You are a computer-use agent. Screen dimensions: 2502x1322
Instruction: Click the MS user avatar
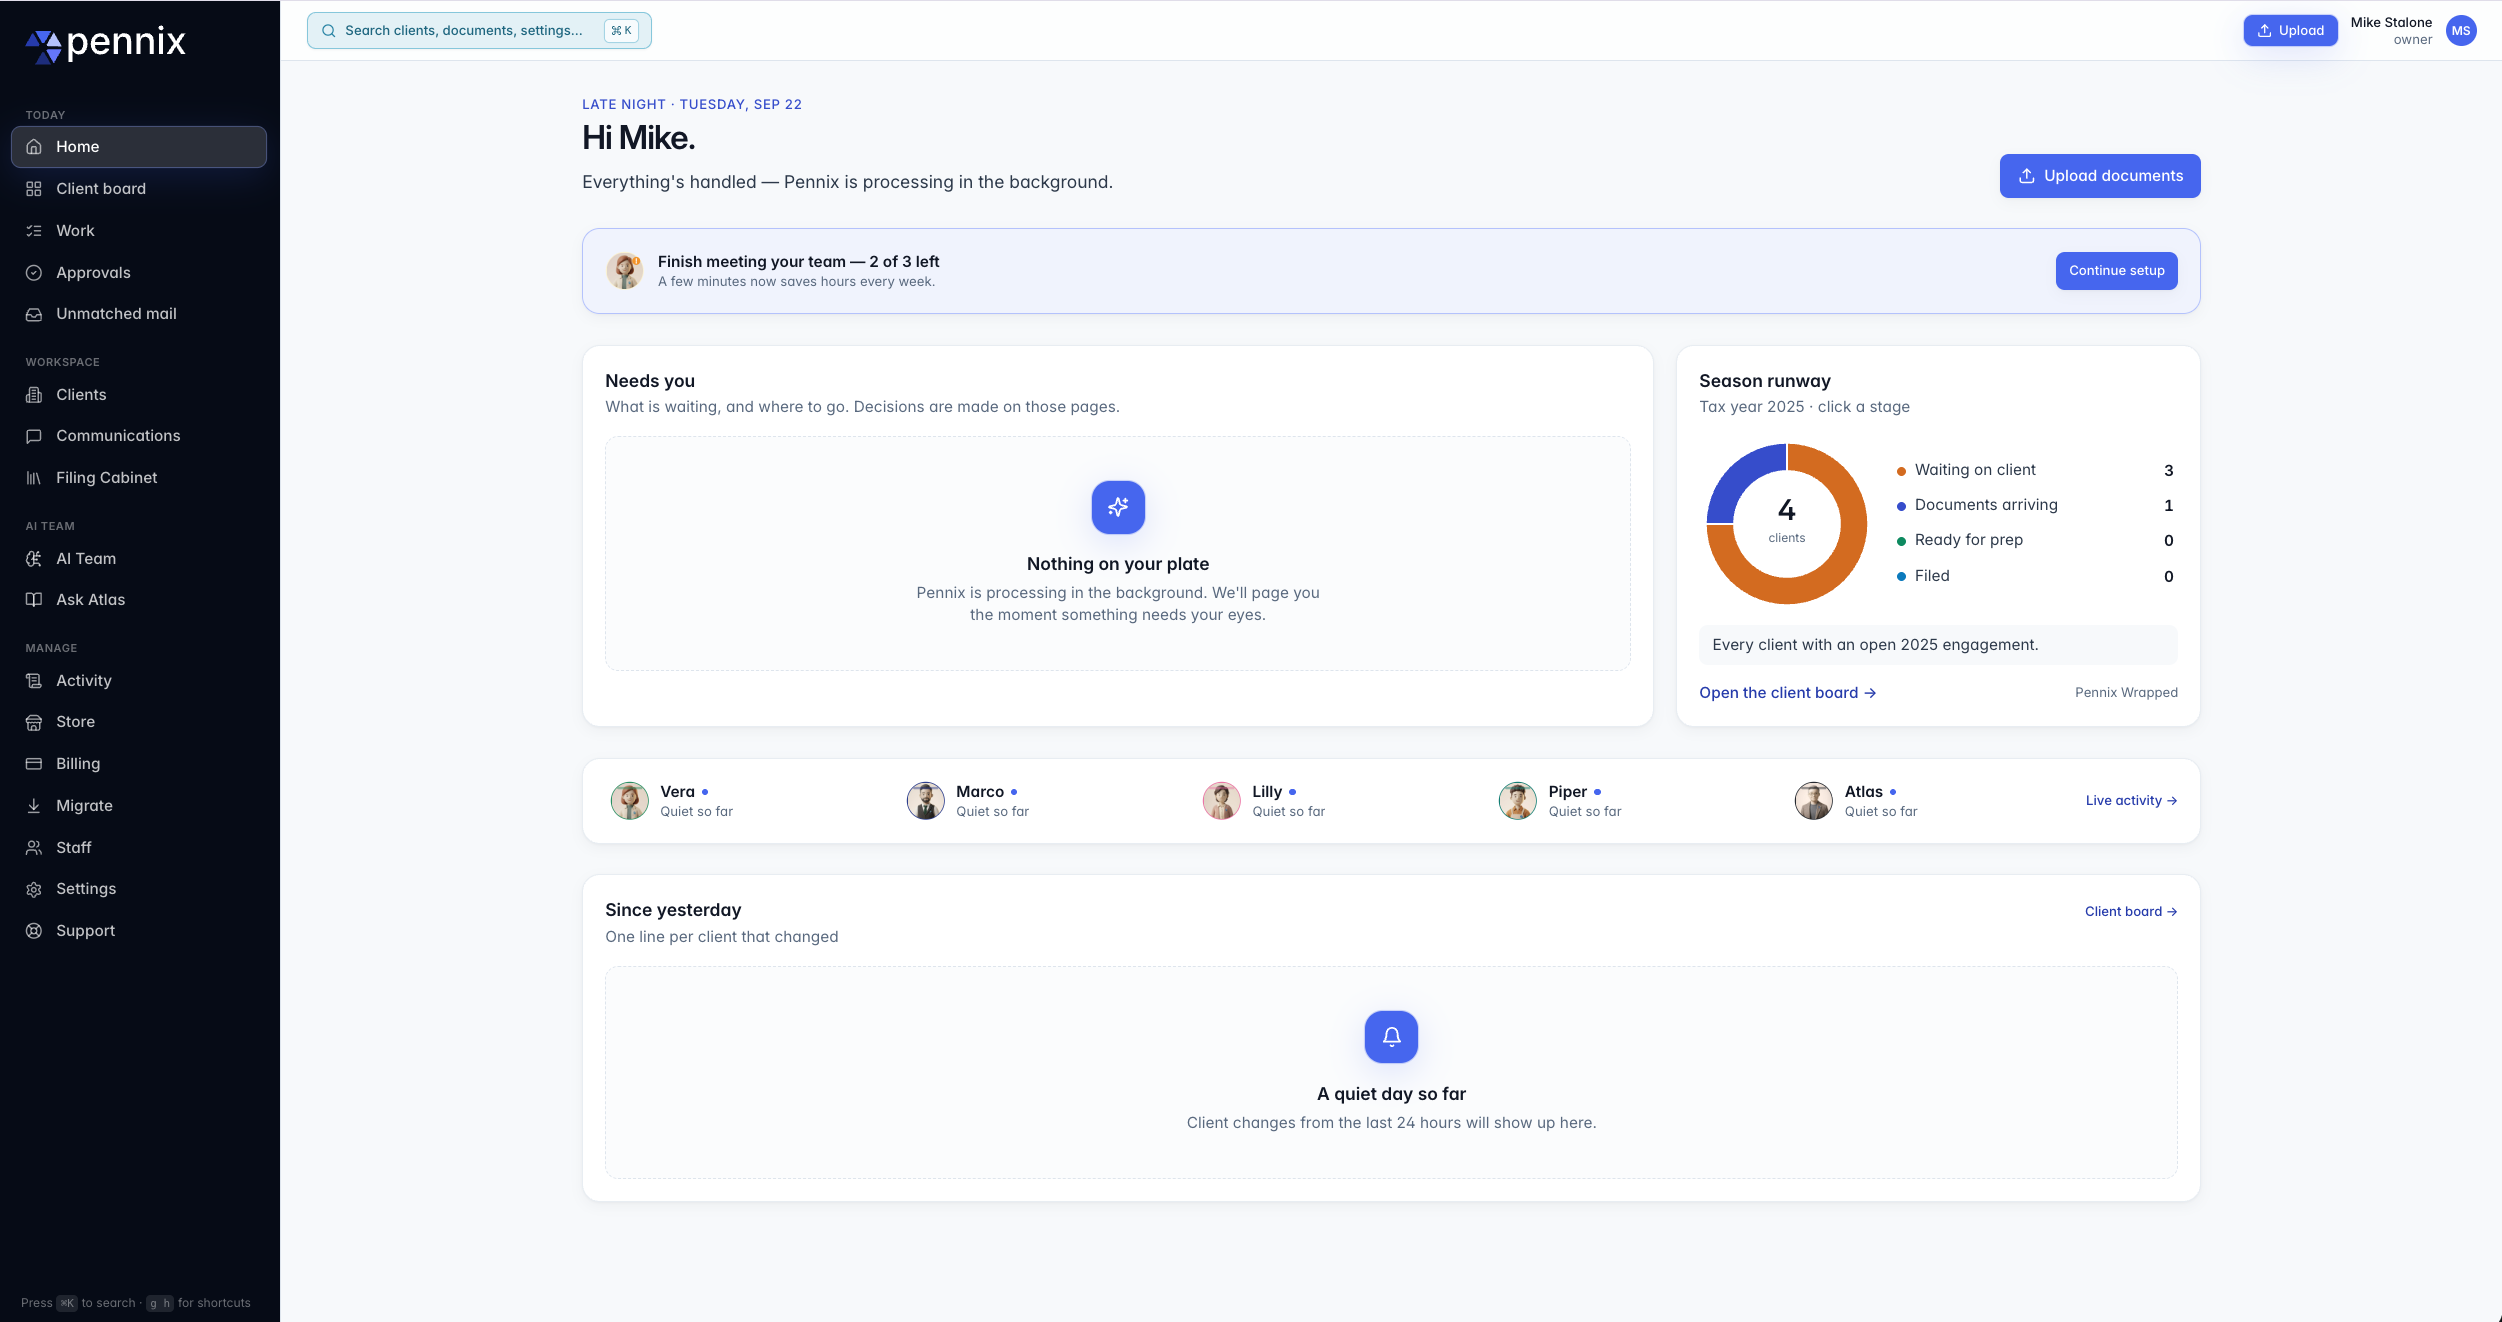click(2461, 31)
